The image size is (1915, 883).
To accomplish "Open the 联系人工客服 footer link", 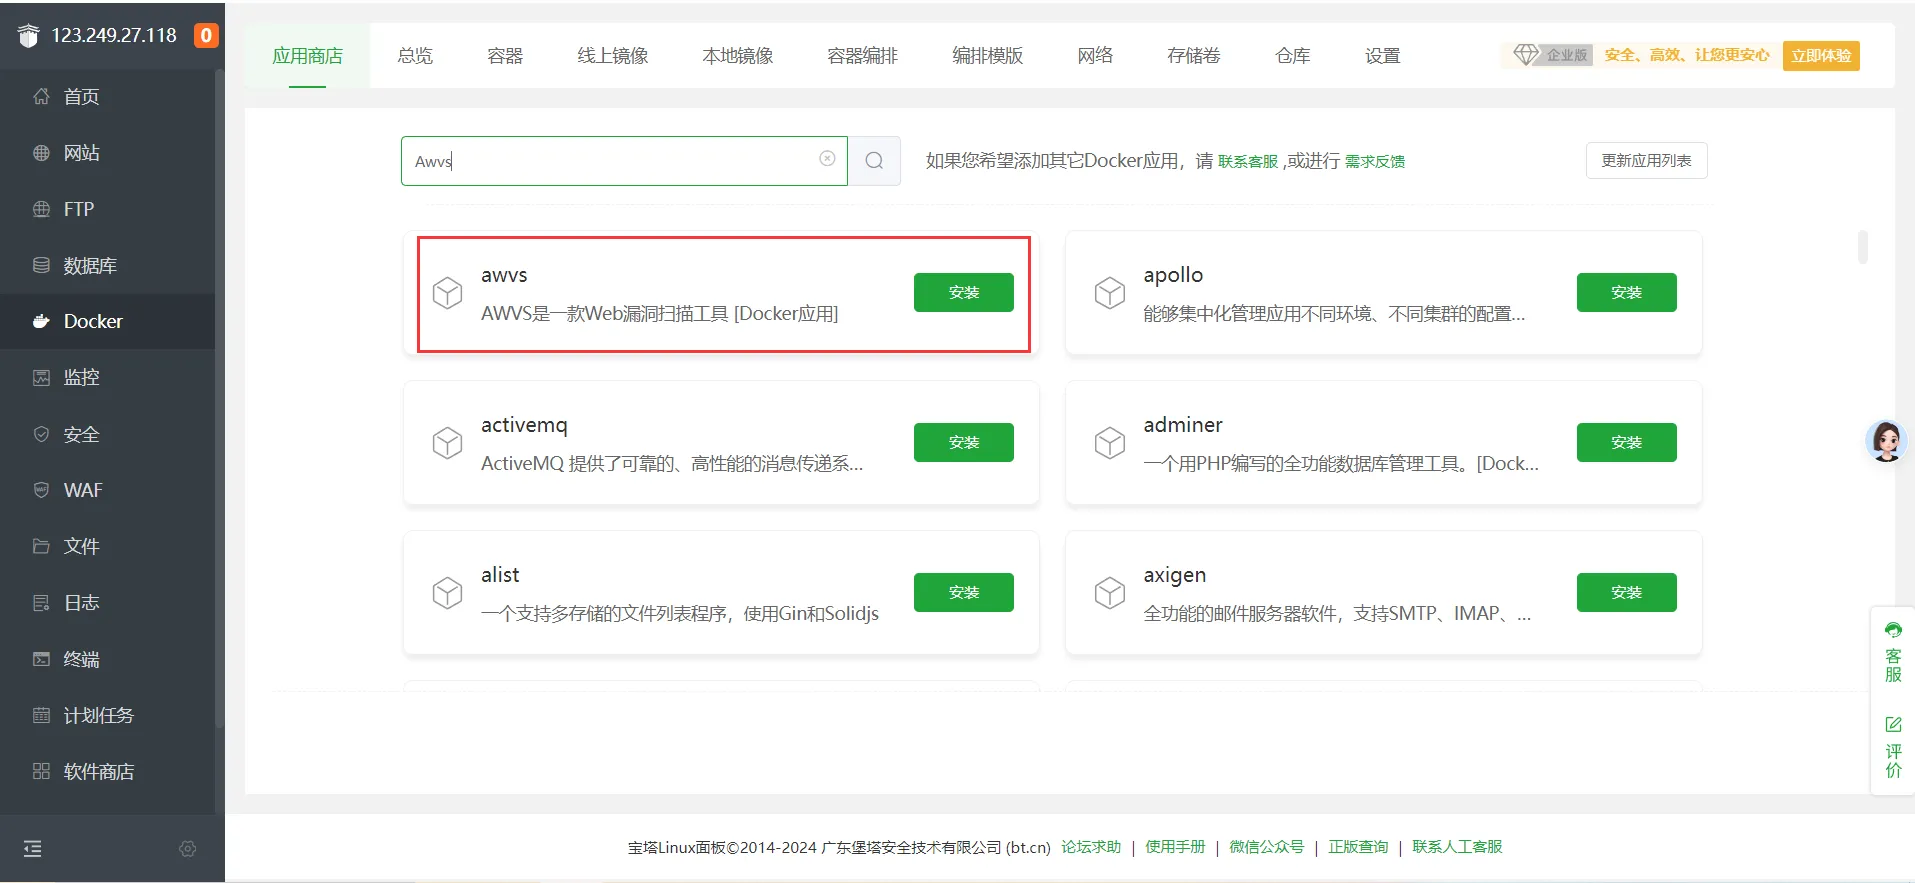I will pyautogui.click(x=1457, y=847).
